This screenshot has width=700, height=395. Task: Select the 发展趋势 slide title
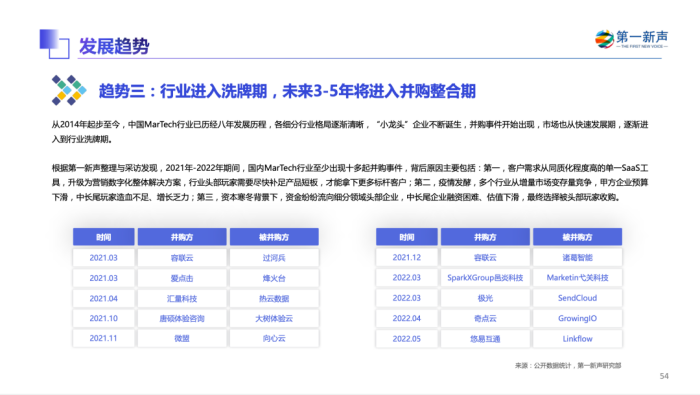114,46
